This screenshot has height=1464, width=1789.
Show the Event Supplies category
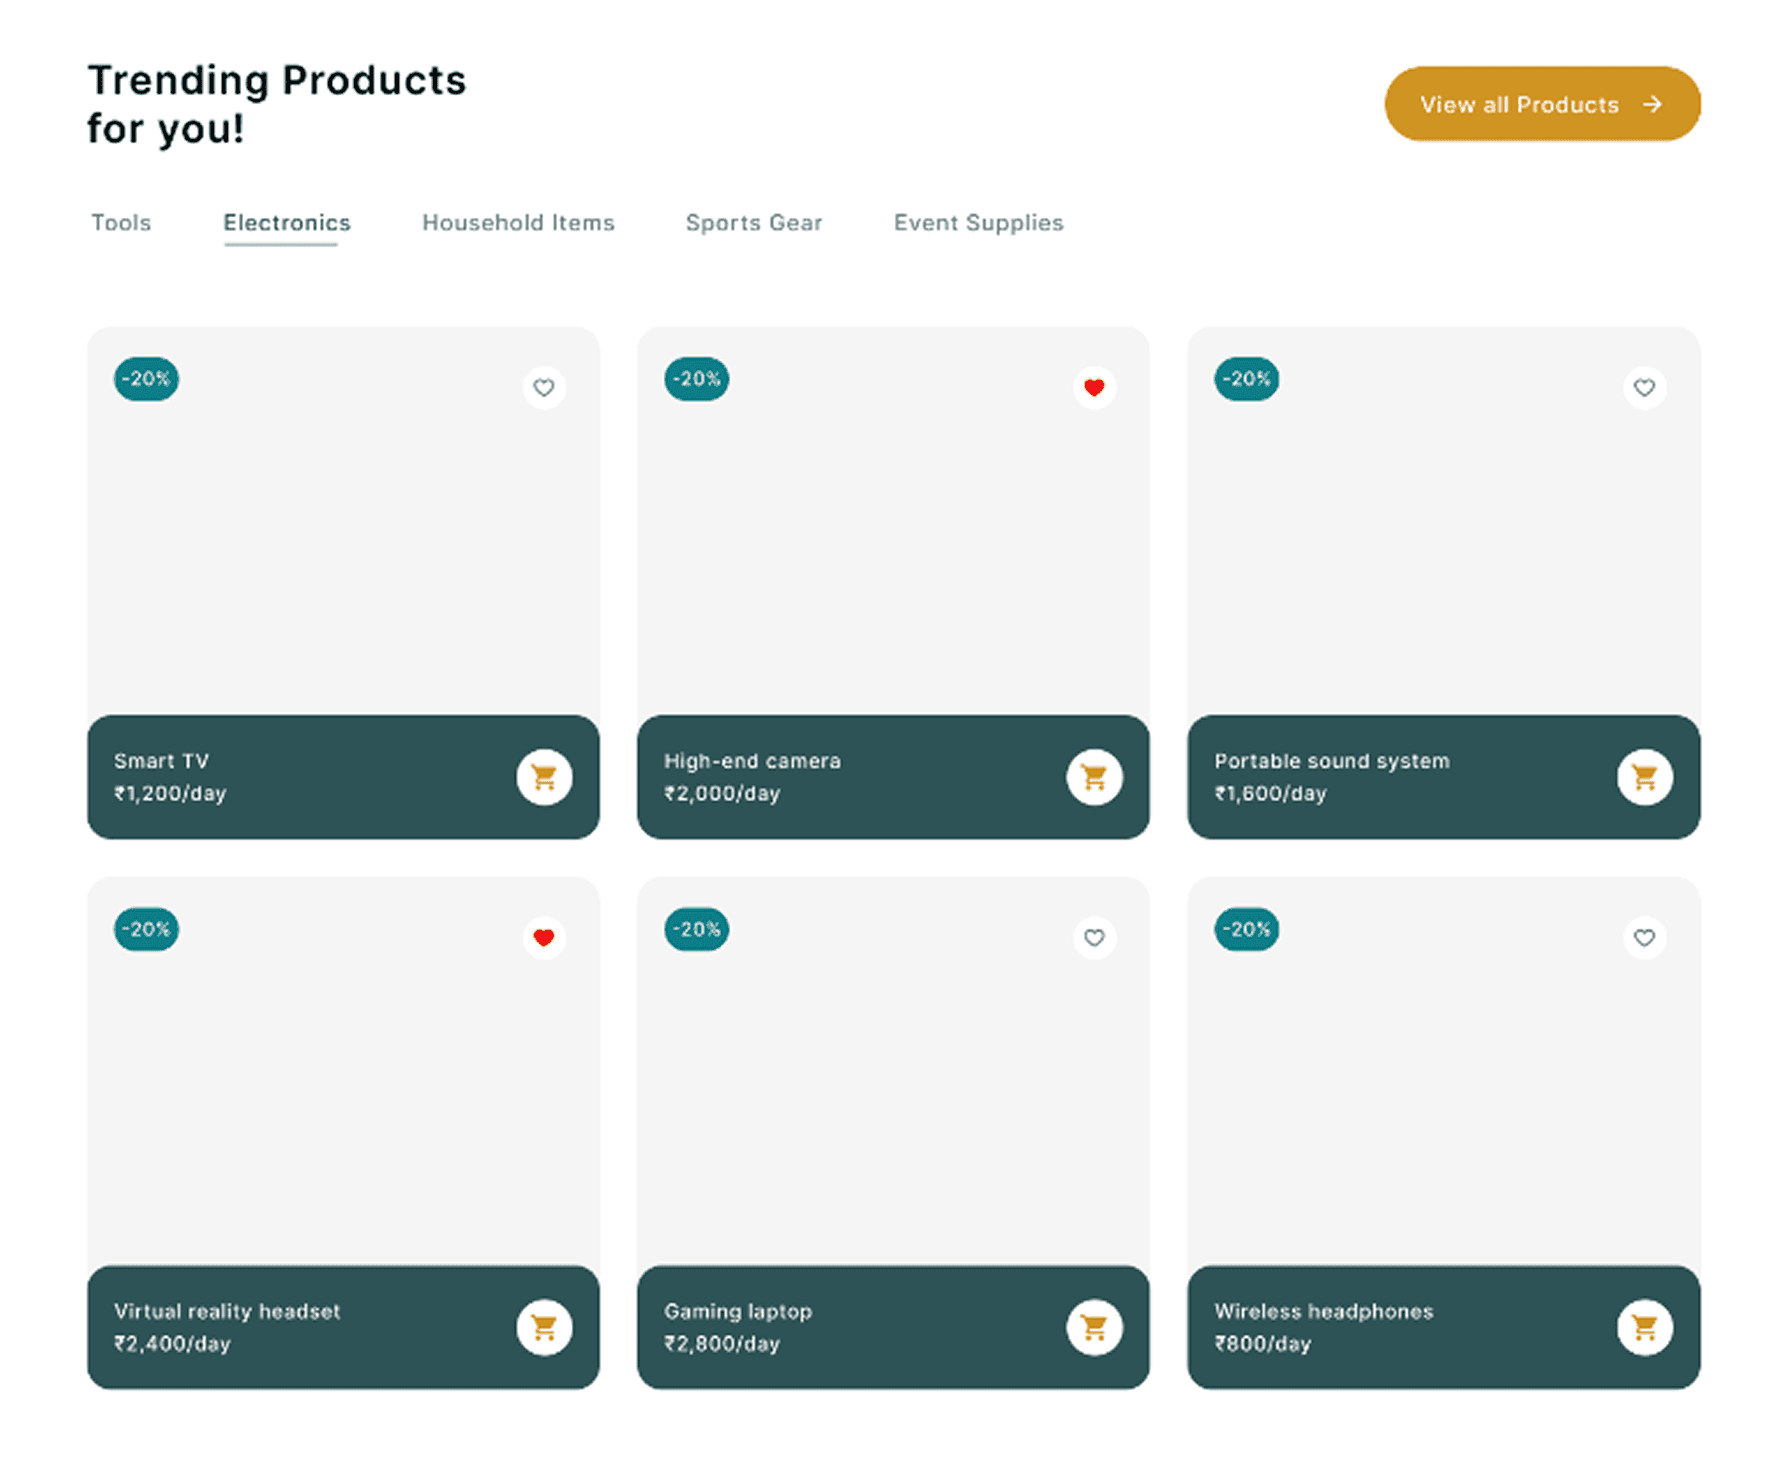point(978,223)
